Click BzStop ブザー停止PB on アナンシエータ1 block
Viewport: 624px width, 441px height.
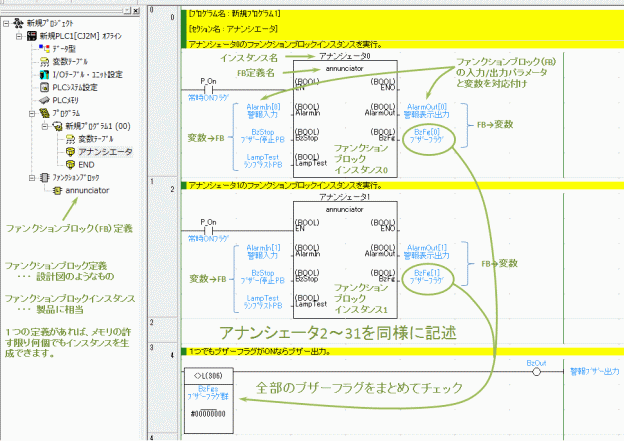(x=263, y=277)
